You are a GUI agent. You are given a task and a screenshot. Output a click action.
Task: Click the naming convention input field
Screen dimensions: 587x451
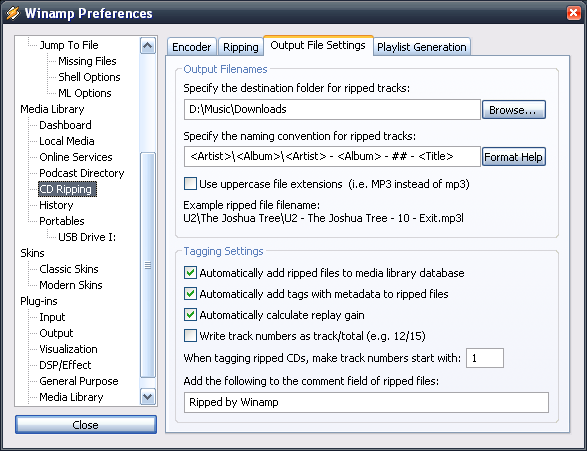[332, 156]
